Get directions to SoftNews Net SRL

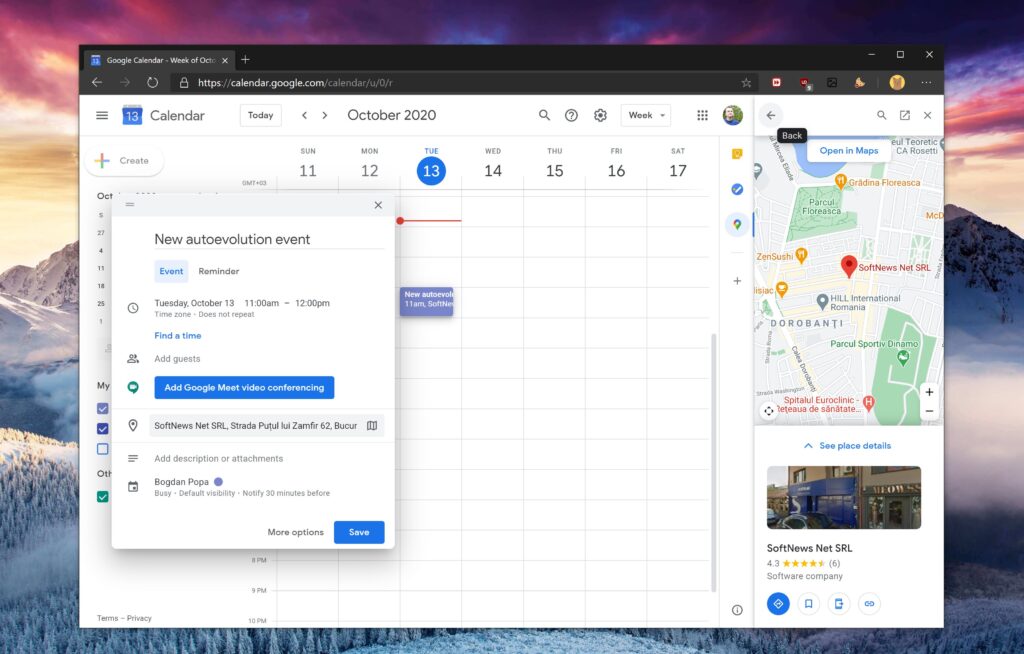click(x=778, y=603)
